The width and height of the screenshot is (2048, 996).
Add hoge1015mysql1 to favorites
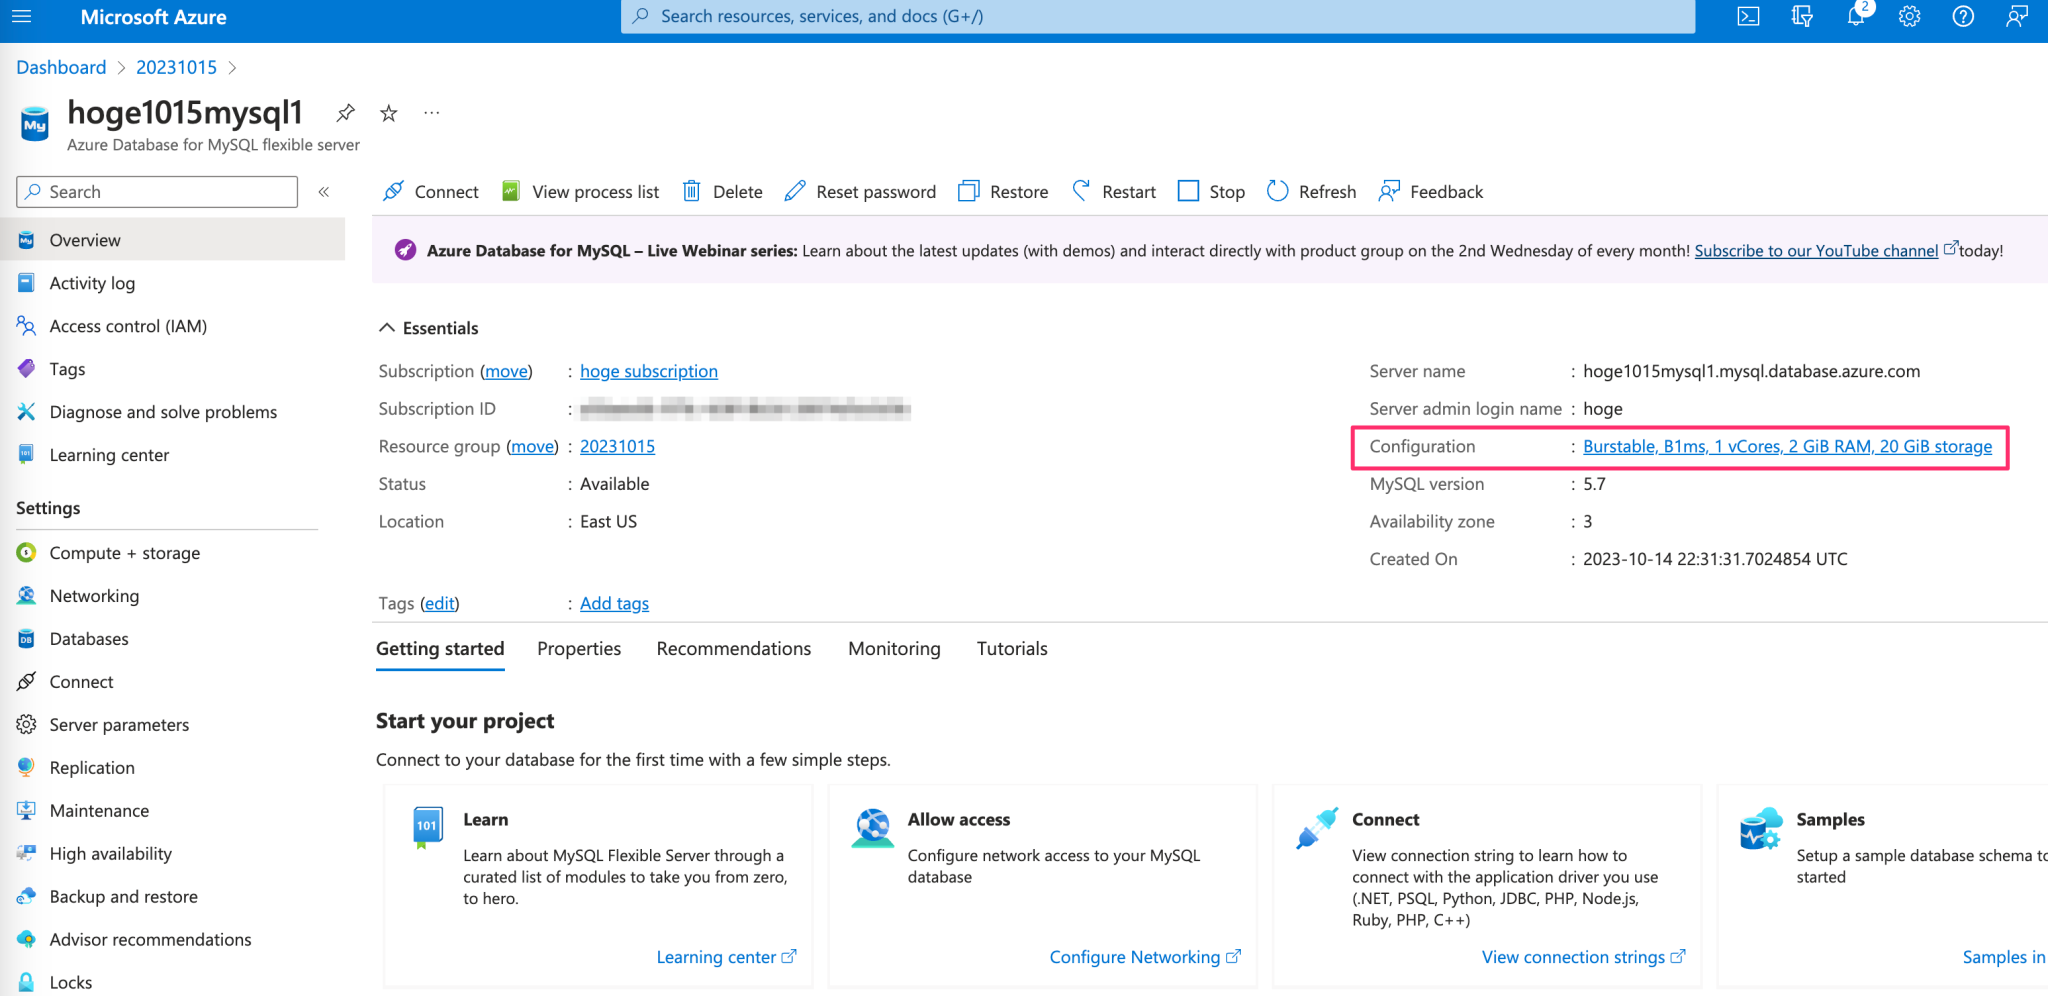[x=388, y=113]
